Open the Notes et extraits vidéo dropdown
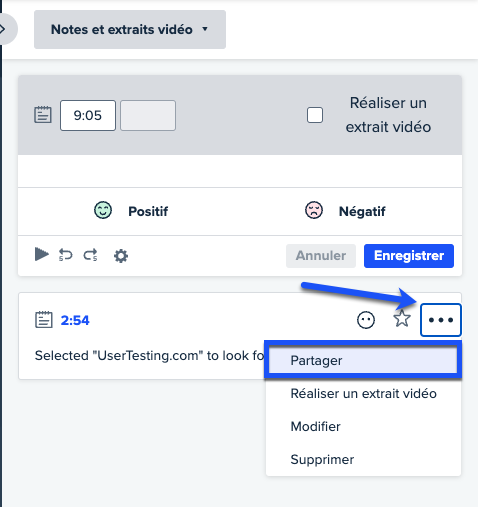Image resolution: width=478 pixels, height=507 pixels. pos(130,29)
